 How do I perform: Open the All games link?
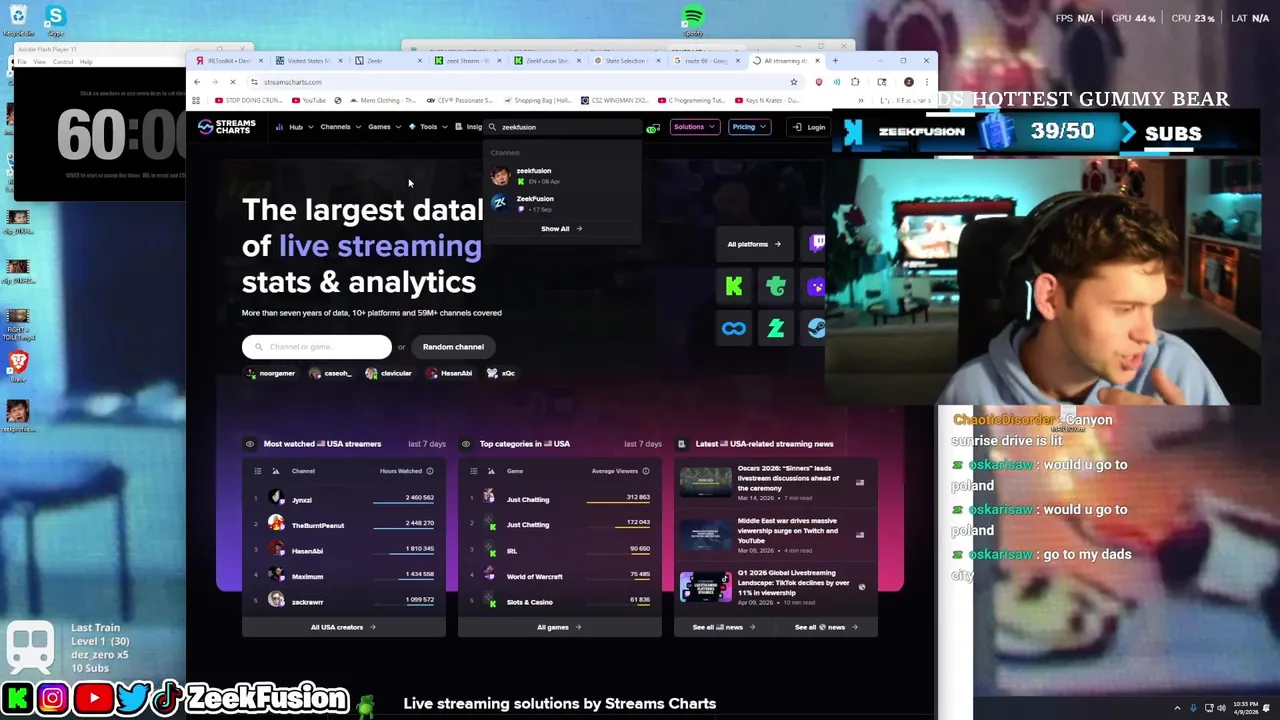click(559, 627)
